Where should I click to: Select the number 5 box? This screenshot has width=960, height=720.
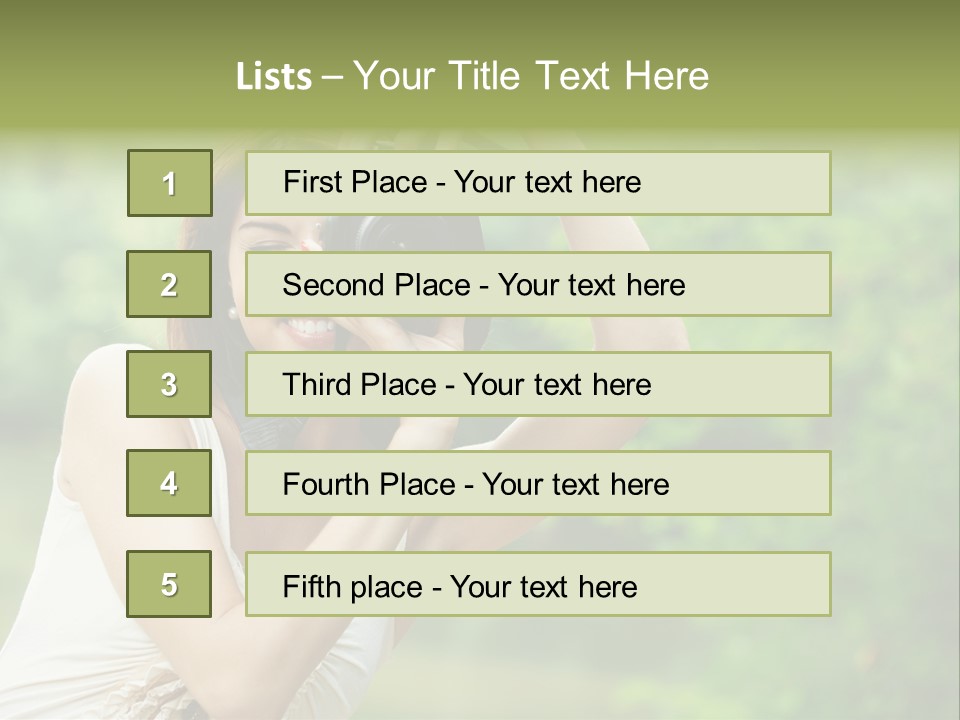tap(169, 584)
